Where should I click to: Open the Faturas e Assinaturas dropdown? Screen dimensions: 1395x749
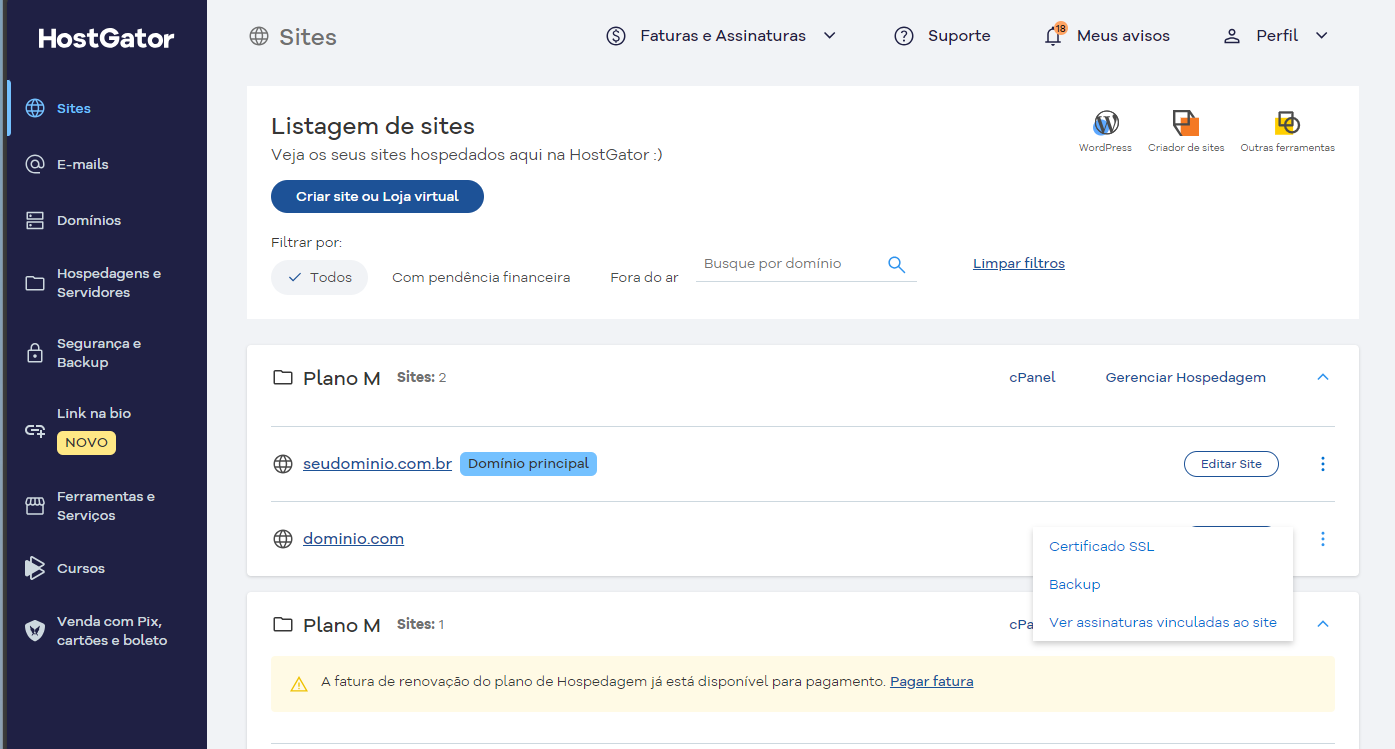click(x=721, y=36)
